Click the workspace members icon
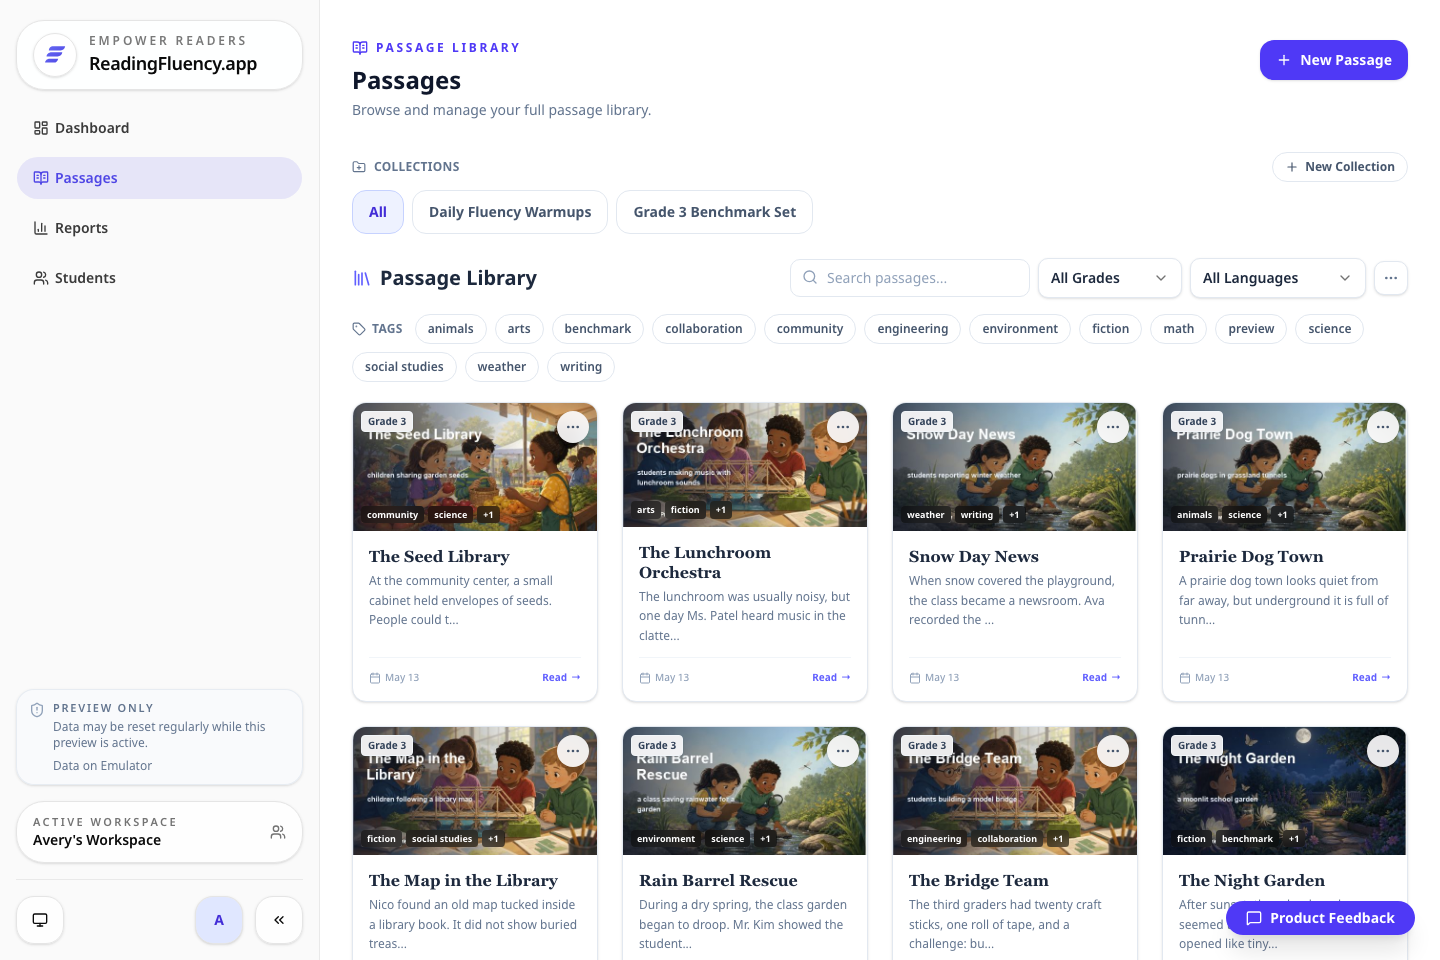The width and height of the screenshot is (1440, 960). point(278,832)
